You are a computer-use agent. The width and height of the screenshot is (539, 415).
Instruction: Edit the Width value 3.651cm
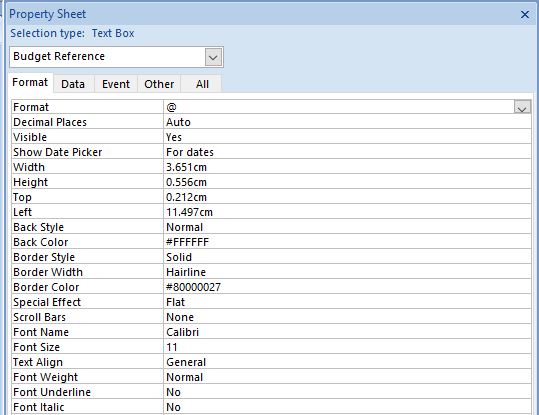[347, 167]
